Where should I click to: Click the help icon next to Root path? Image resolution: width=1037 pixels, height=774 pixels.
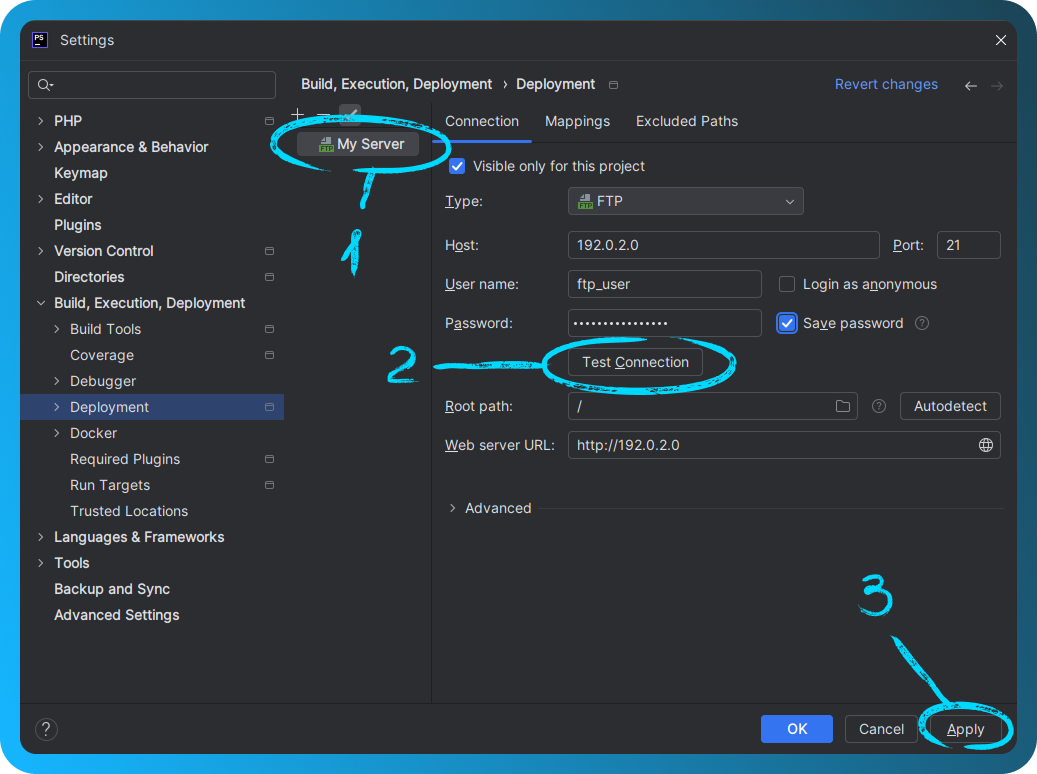[878, 406]
